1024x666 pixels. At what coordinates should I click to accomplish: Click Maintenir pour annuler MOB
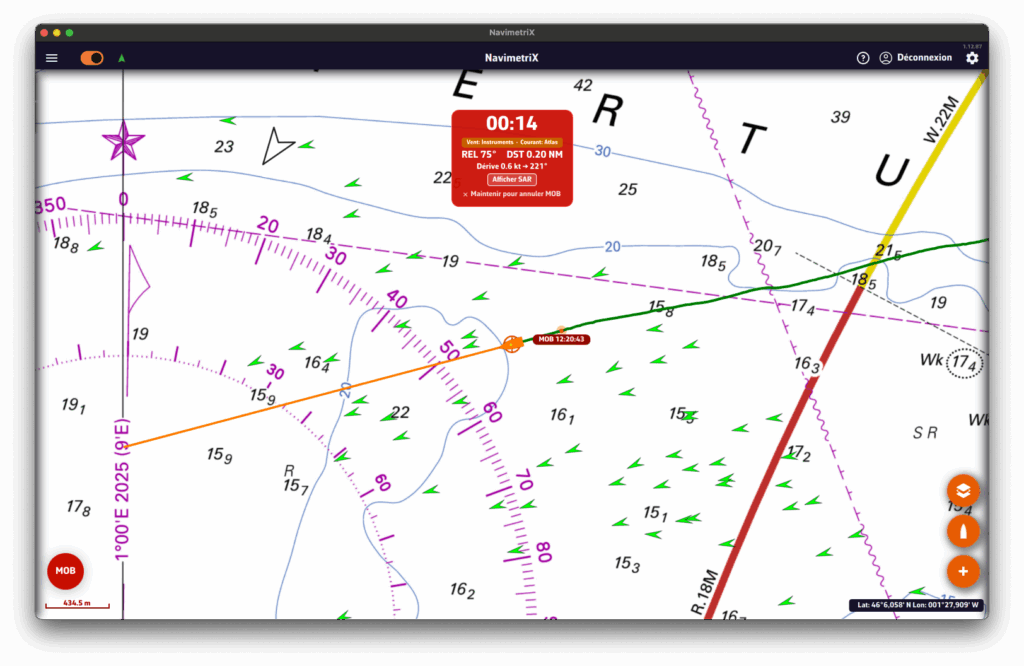click(512, 194)
